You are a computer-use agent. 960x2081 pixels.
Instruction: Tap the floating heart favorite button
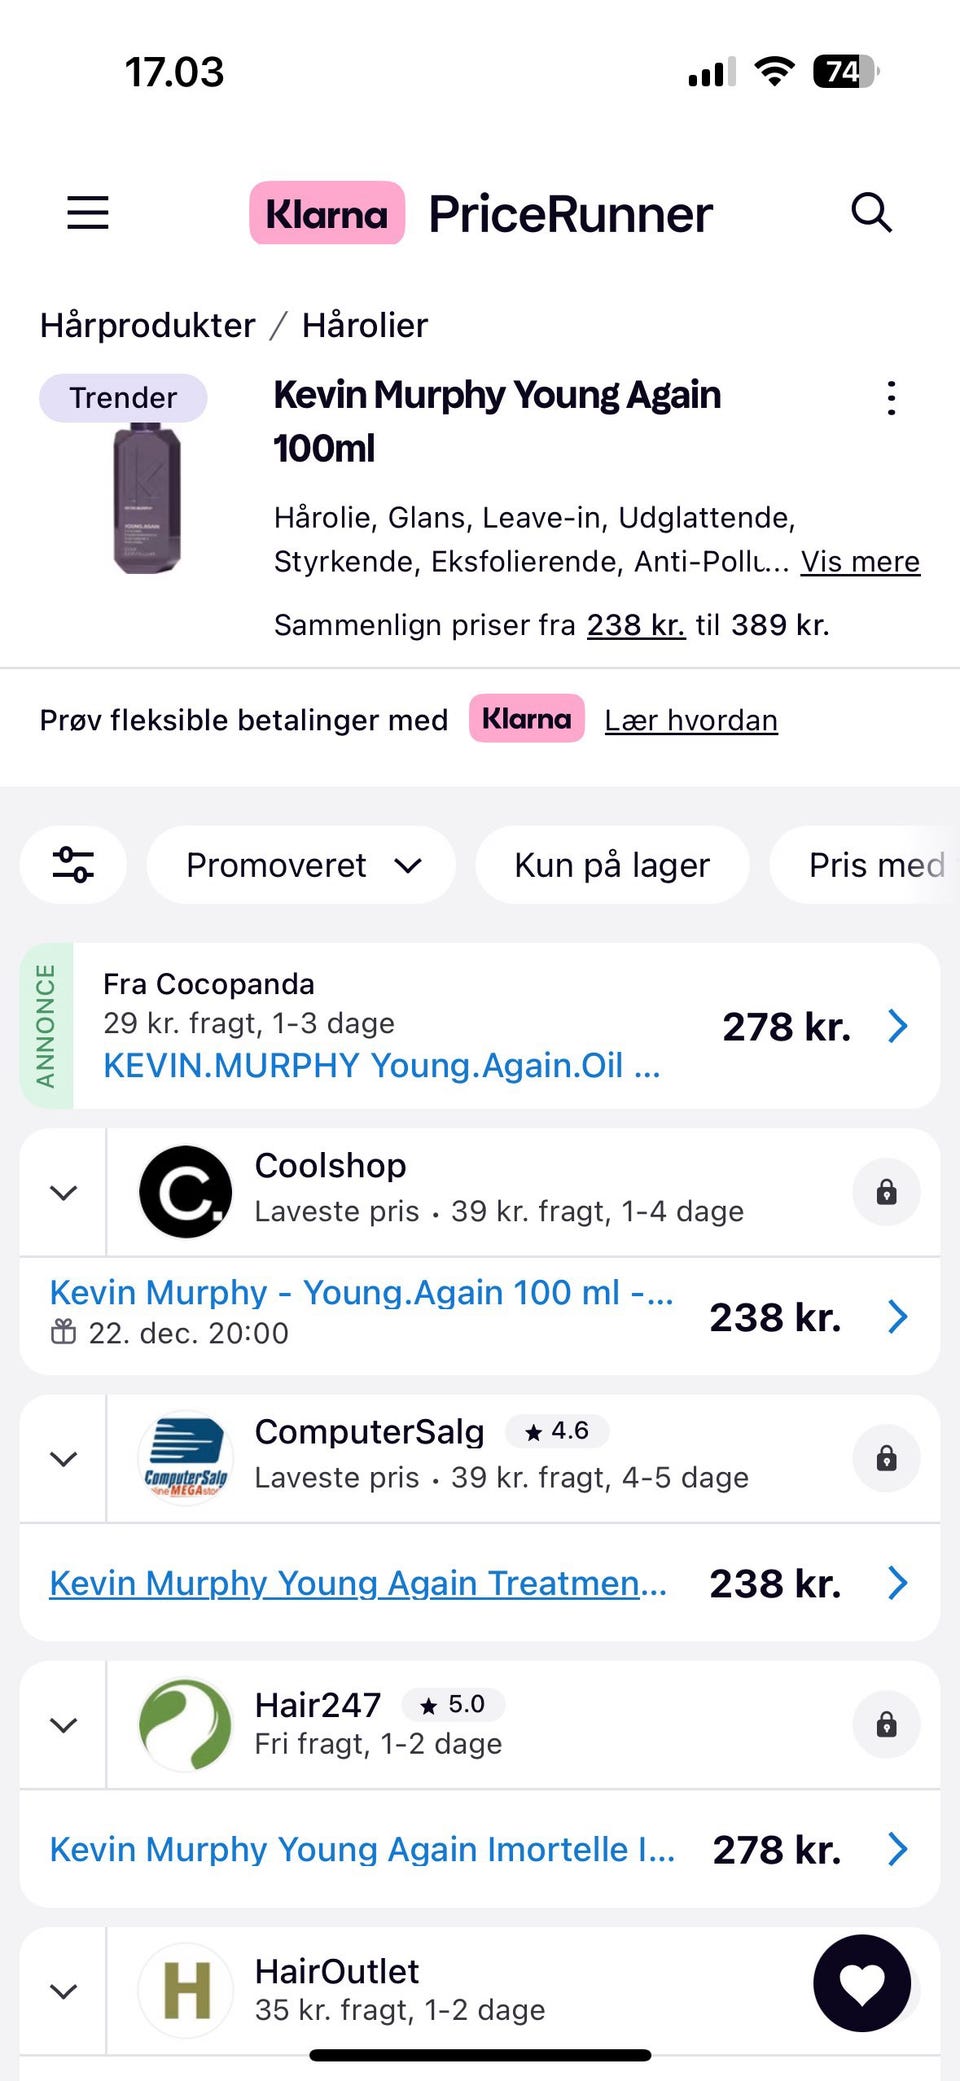[862, 1983]
